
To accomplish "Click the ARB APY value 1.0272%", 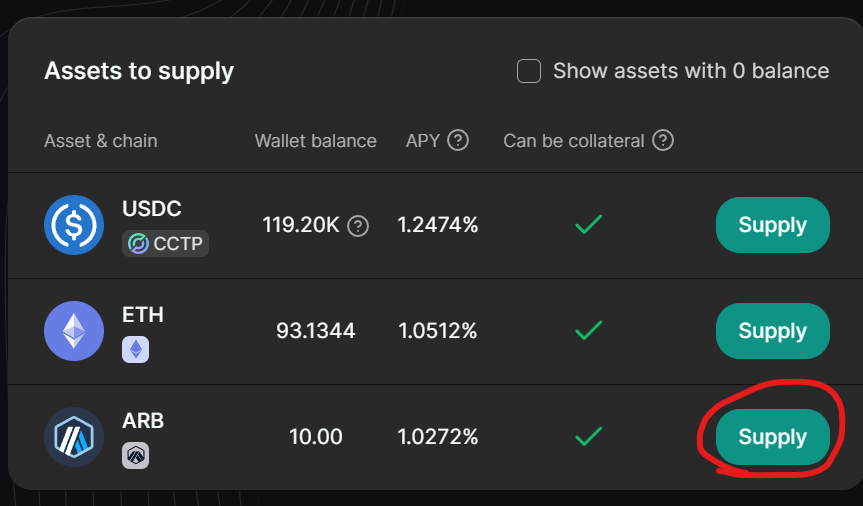I will (437, 437).
